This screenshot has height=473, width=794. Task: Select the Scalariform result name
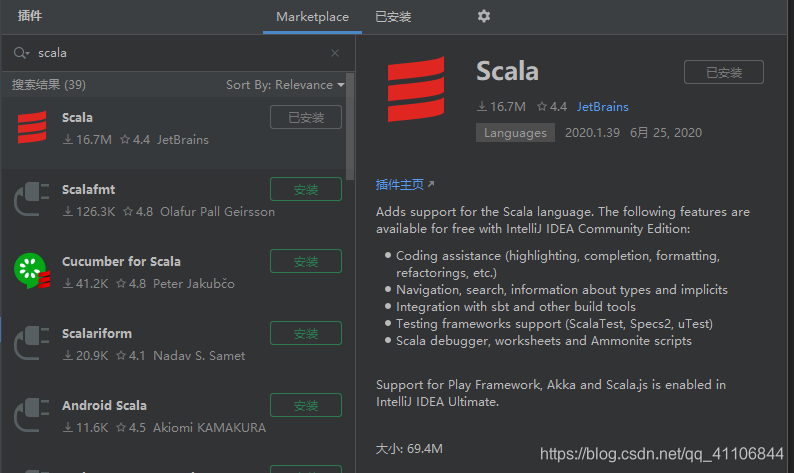click(97, 333)
